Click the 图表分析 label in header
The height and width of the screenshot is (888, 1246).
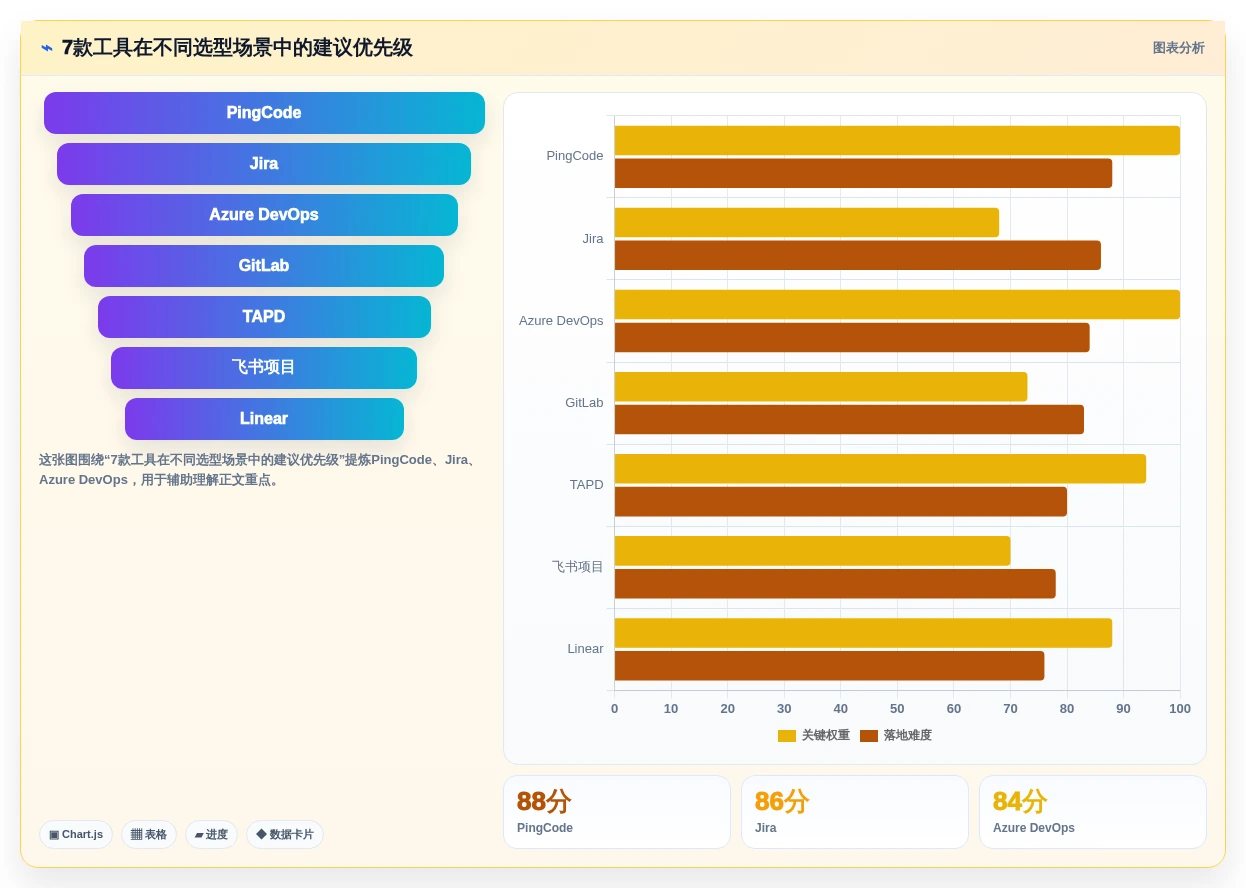coord(1178,48)
